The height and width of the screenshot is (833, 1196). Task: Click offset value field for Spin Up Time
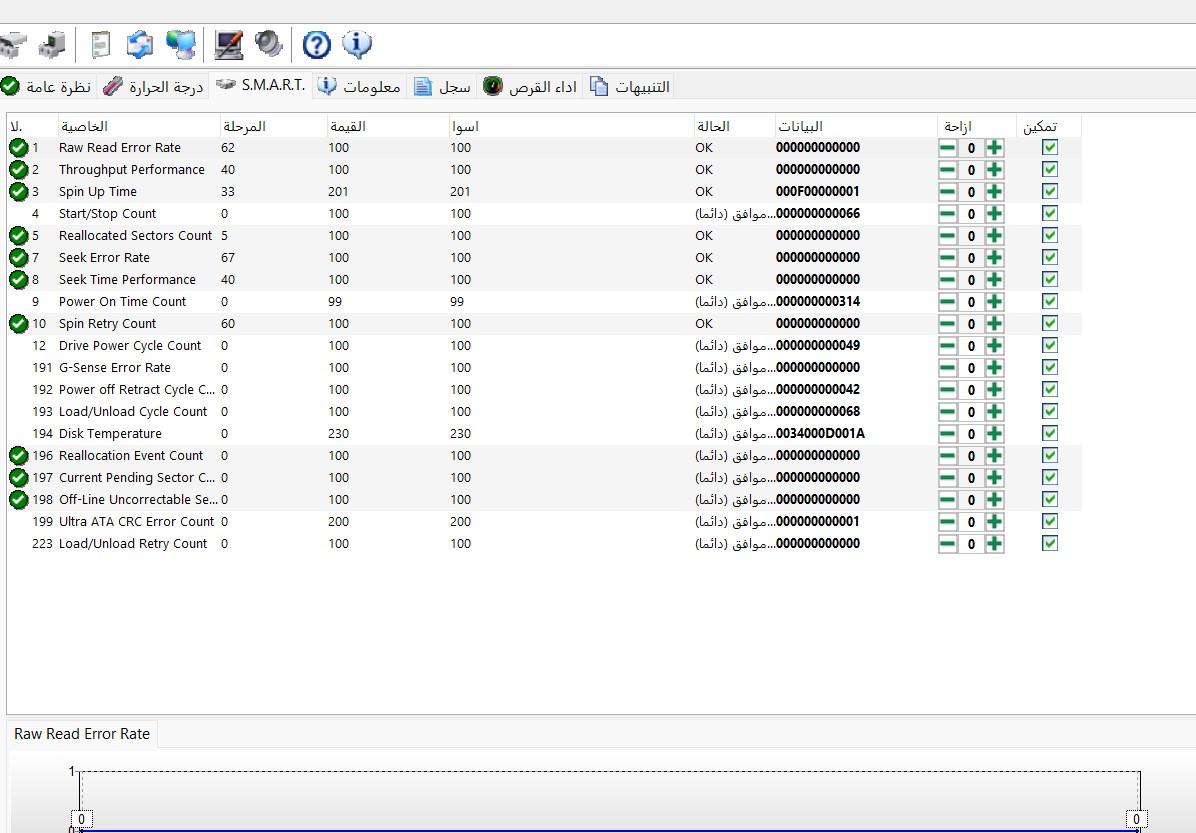[x=971, y=192]
